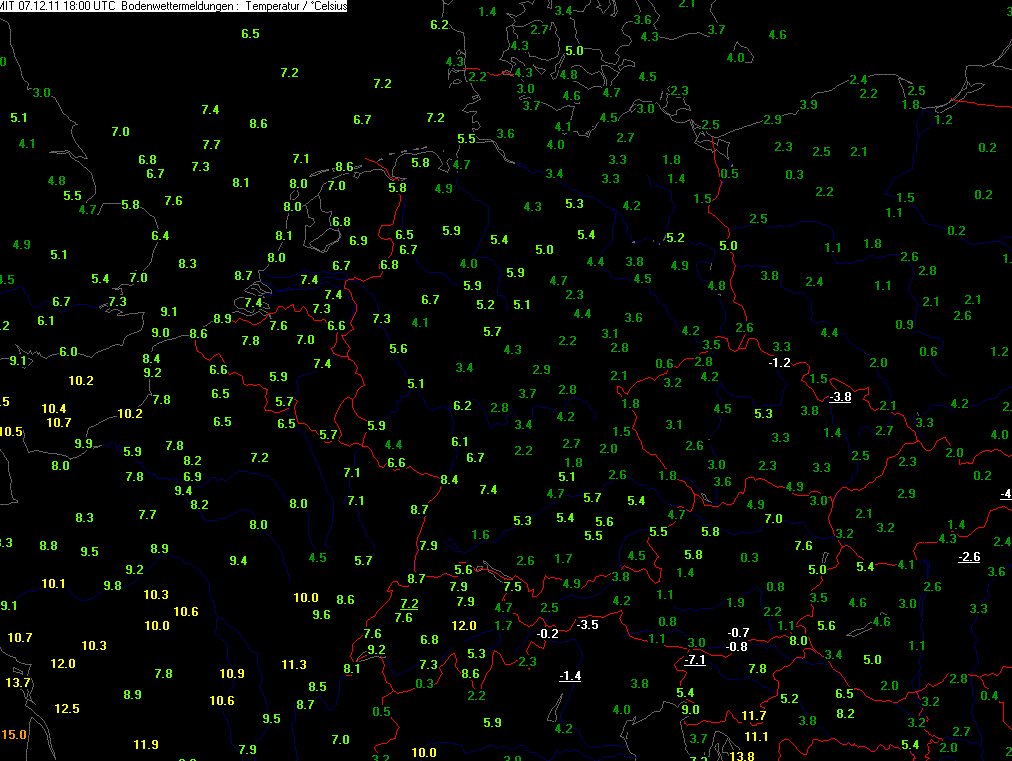Click the -0.7 temperature label

pyautogui.click(x=738, y=632)
